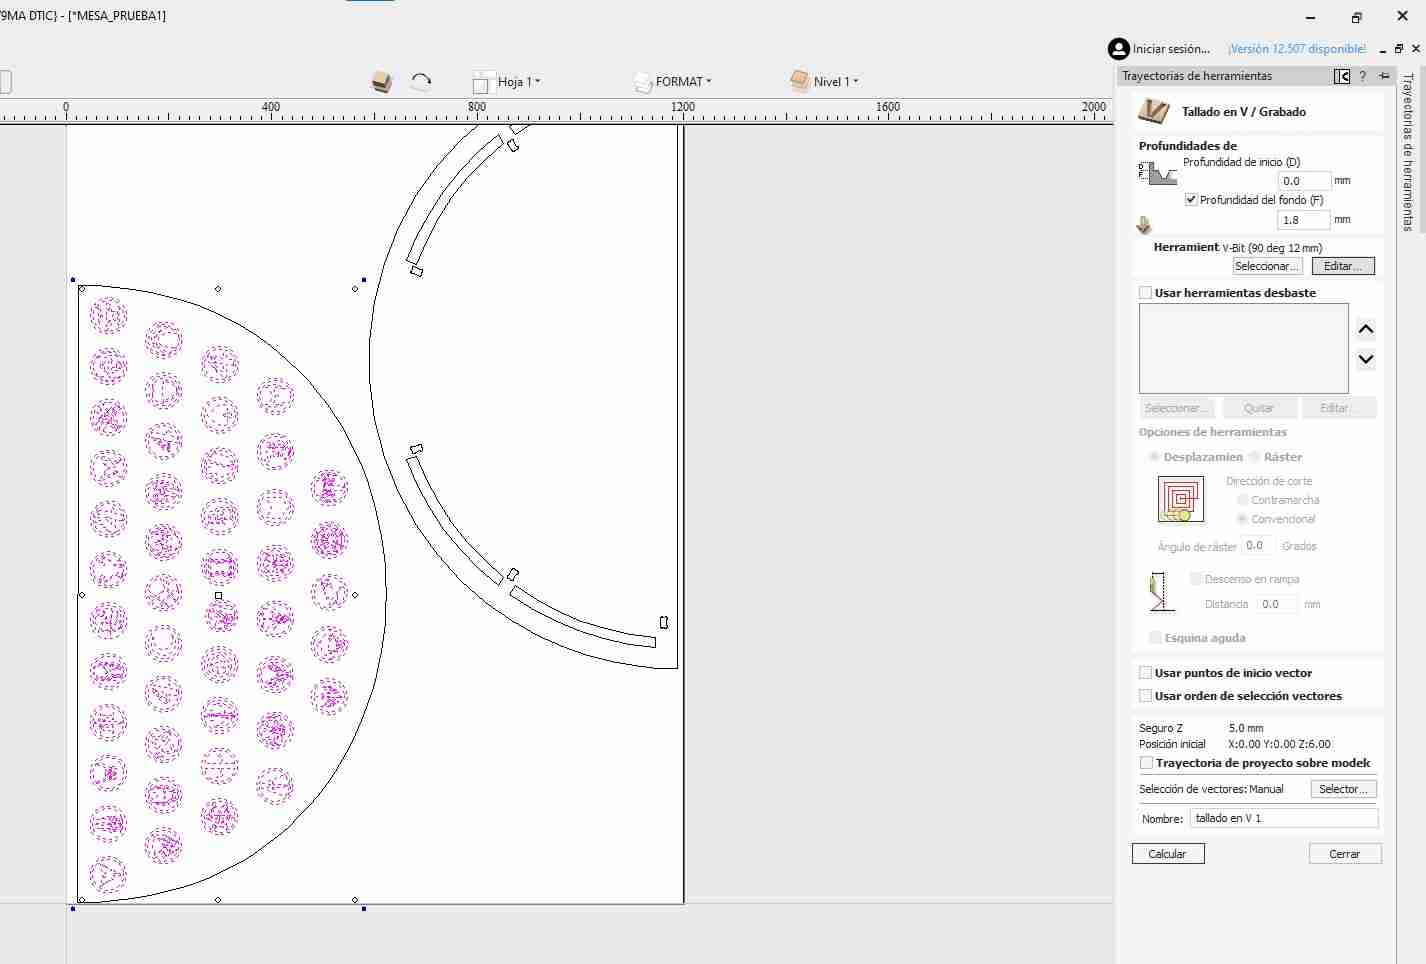Select the Ráster radio option
1426x964 pixels.
click(1254, 457)
